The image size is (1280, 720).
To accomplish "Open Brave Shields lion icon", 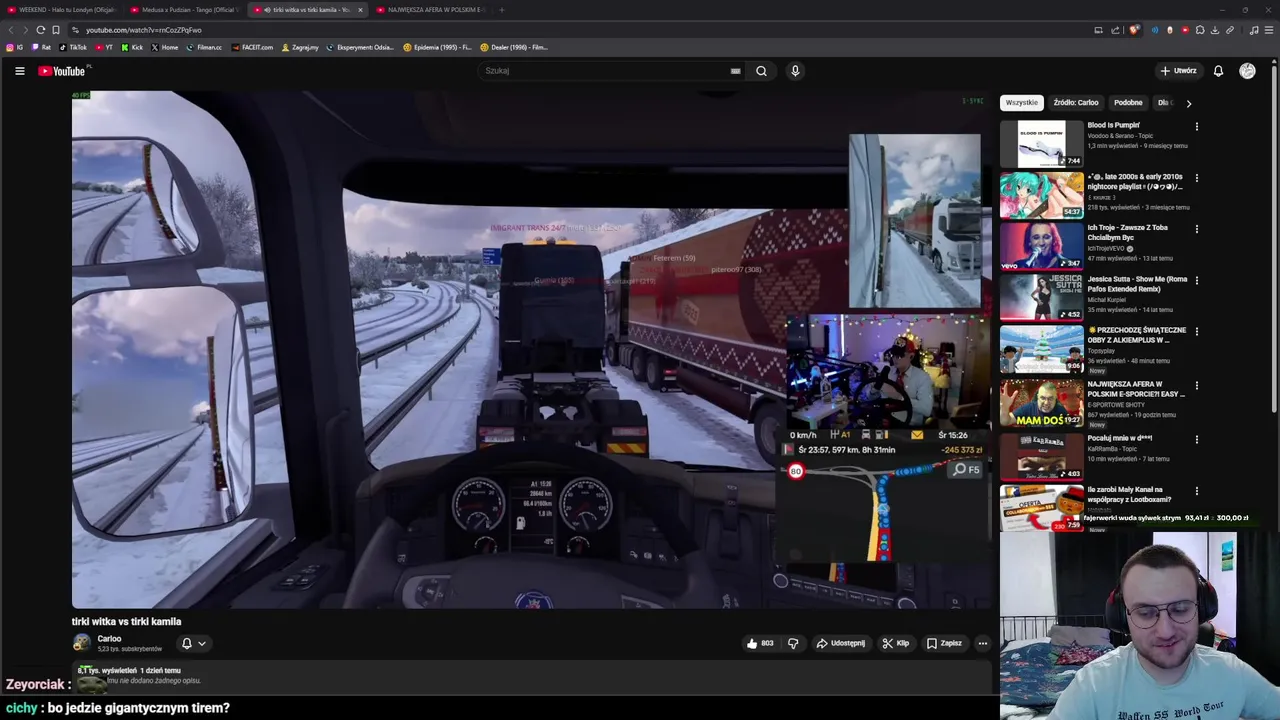I will coord(1134,30).
